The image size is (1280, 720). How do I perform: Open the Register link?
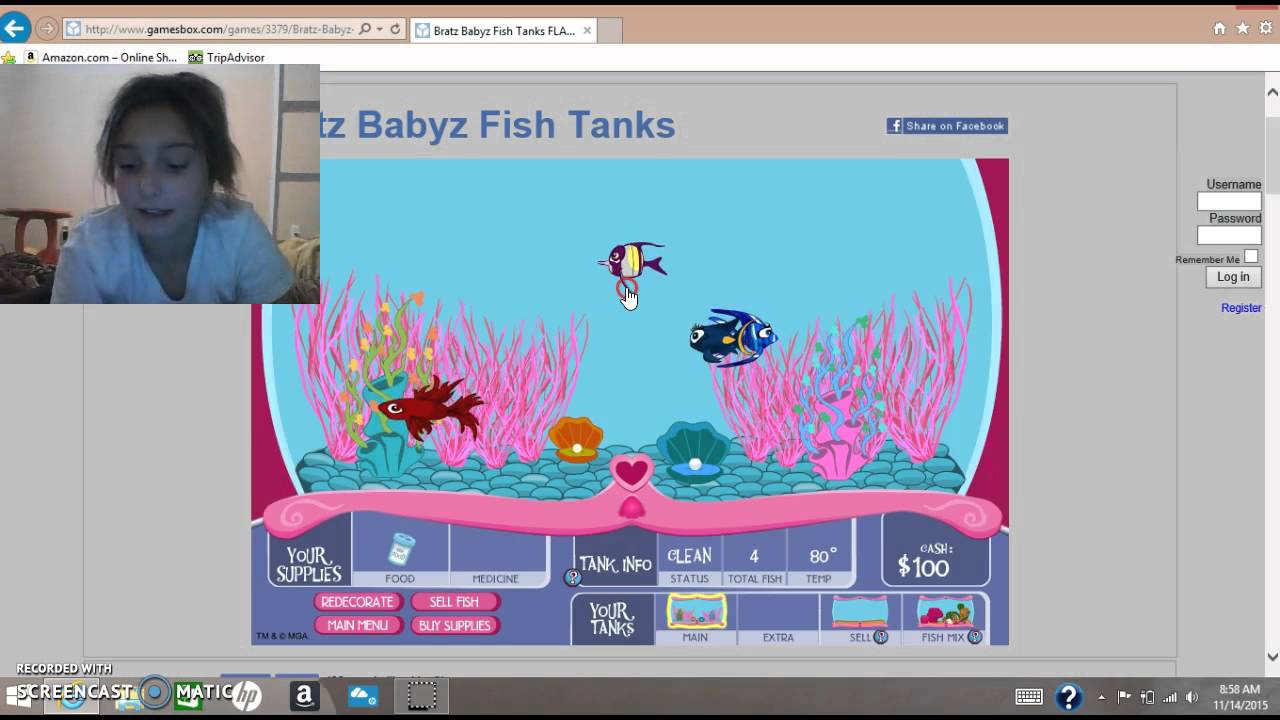[1241, 308]
